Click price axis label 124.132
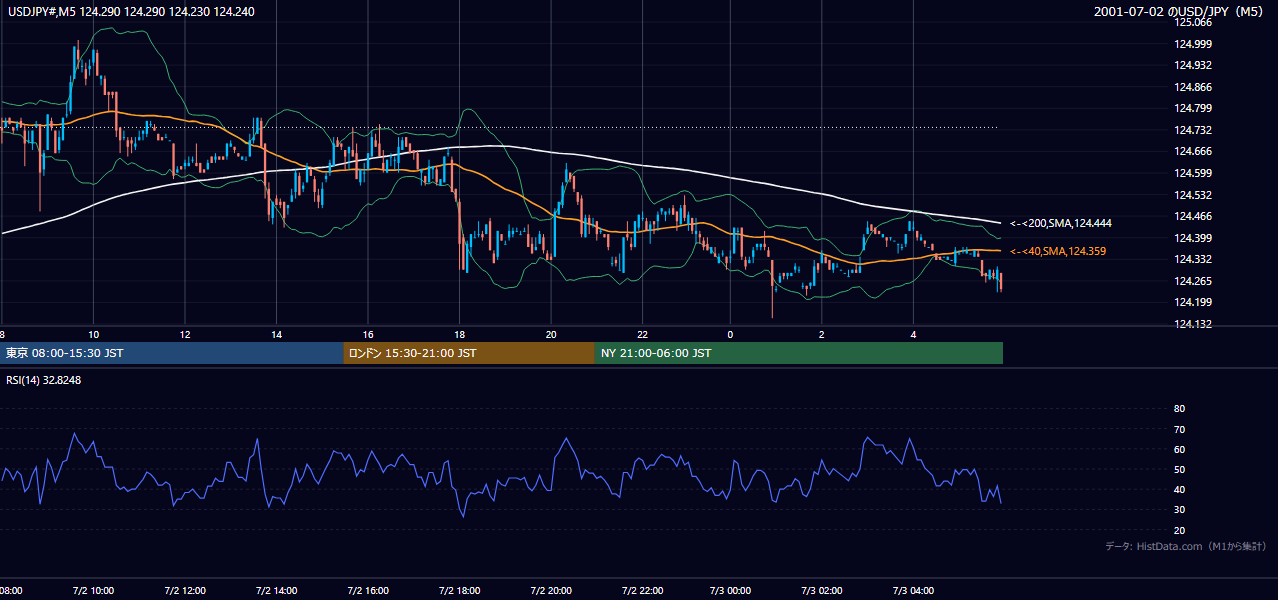1278x600 pixels. pyautogui.click(x=1195, y=324)
